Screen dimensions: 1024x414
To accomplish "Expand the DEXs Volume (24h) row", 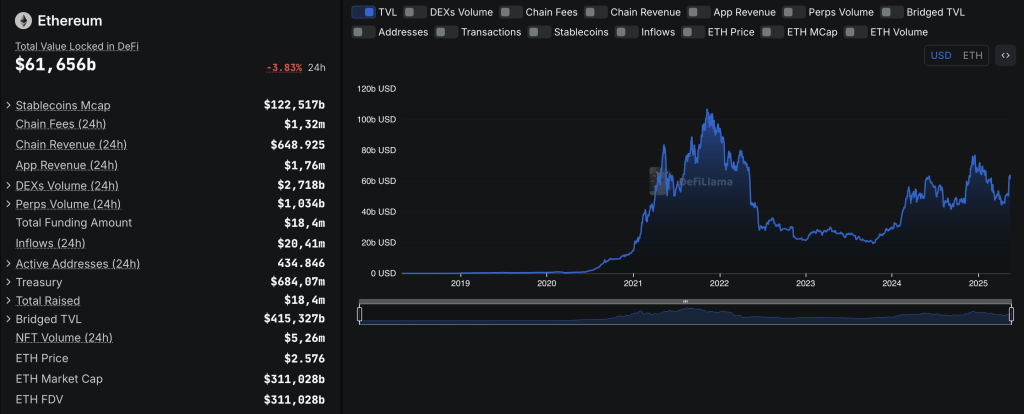I will 8,185.
